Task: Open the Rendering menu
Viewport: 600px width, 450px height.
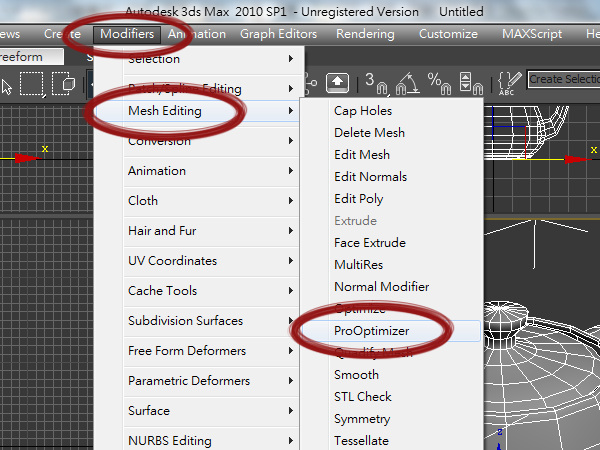Action: click(x=365, y=34)
